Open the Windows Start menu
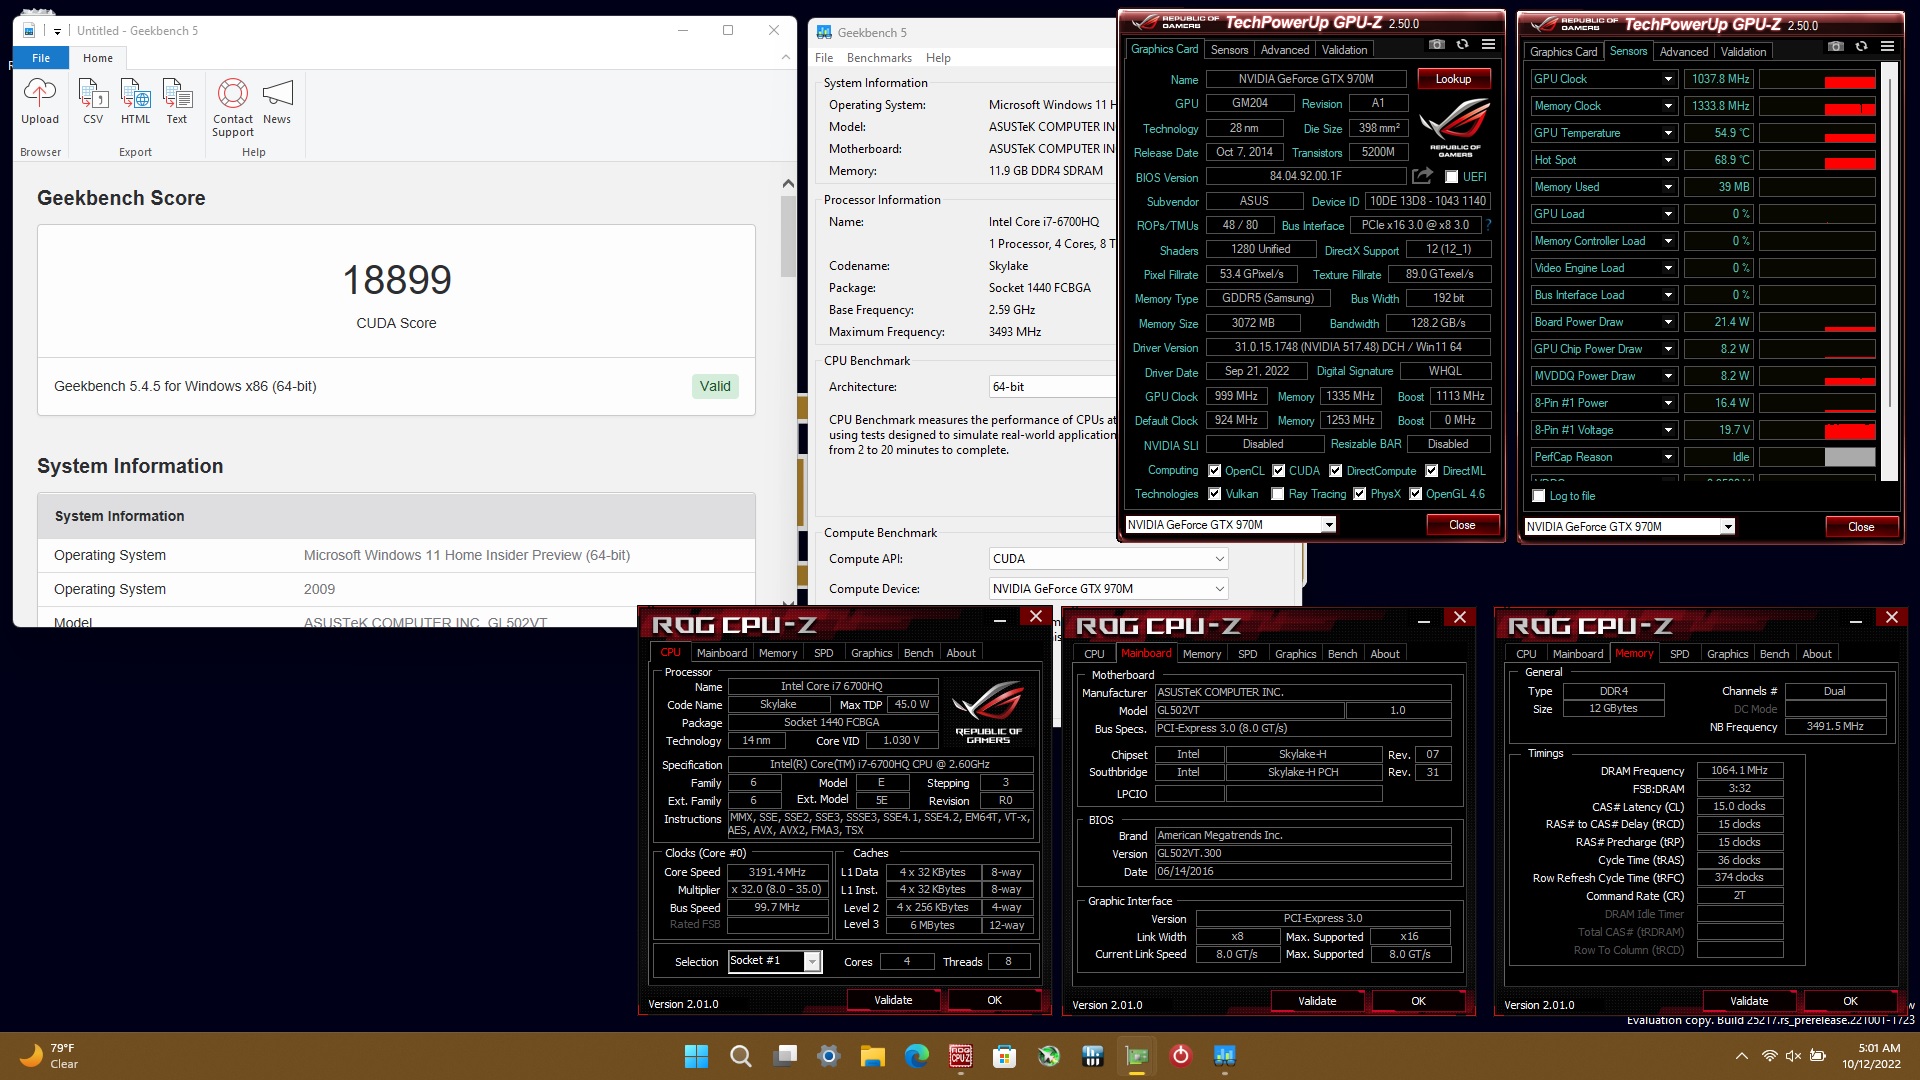The height and width of the screenshot is (1080, 1920). click(x=696, y=1056)
